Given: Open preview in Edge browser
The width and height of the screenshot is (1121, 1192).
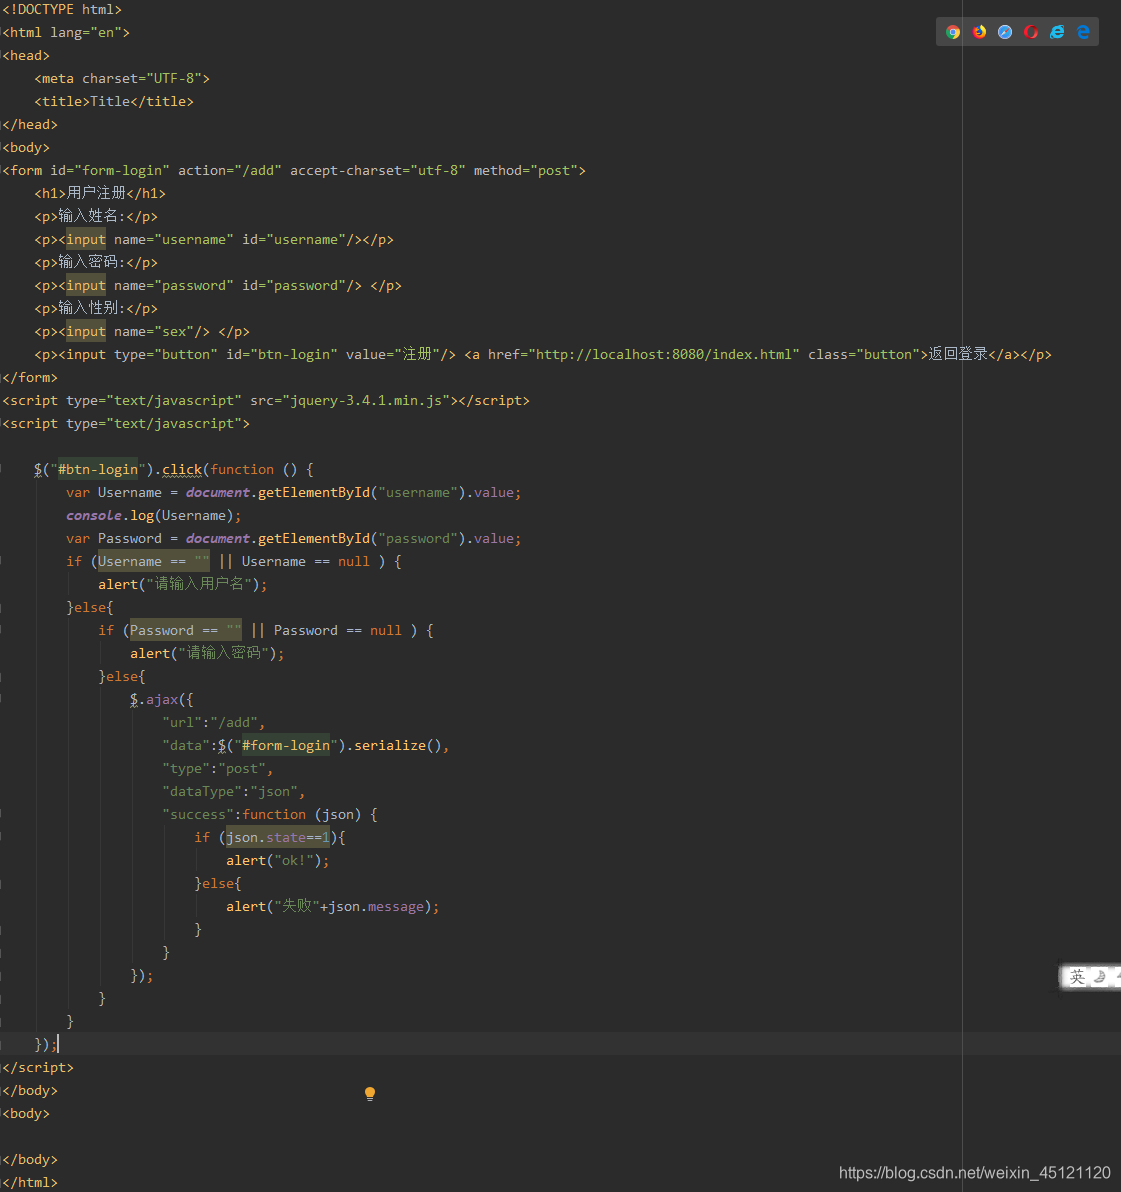Looking at the screenshot, I should (x=1083, y=32).
